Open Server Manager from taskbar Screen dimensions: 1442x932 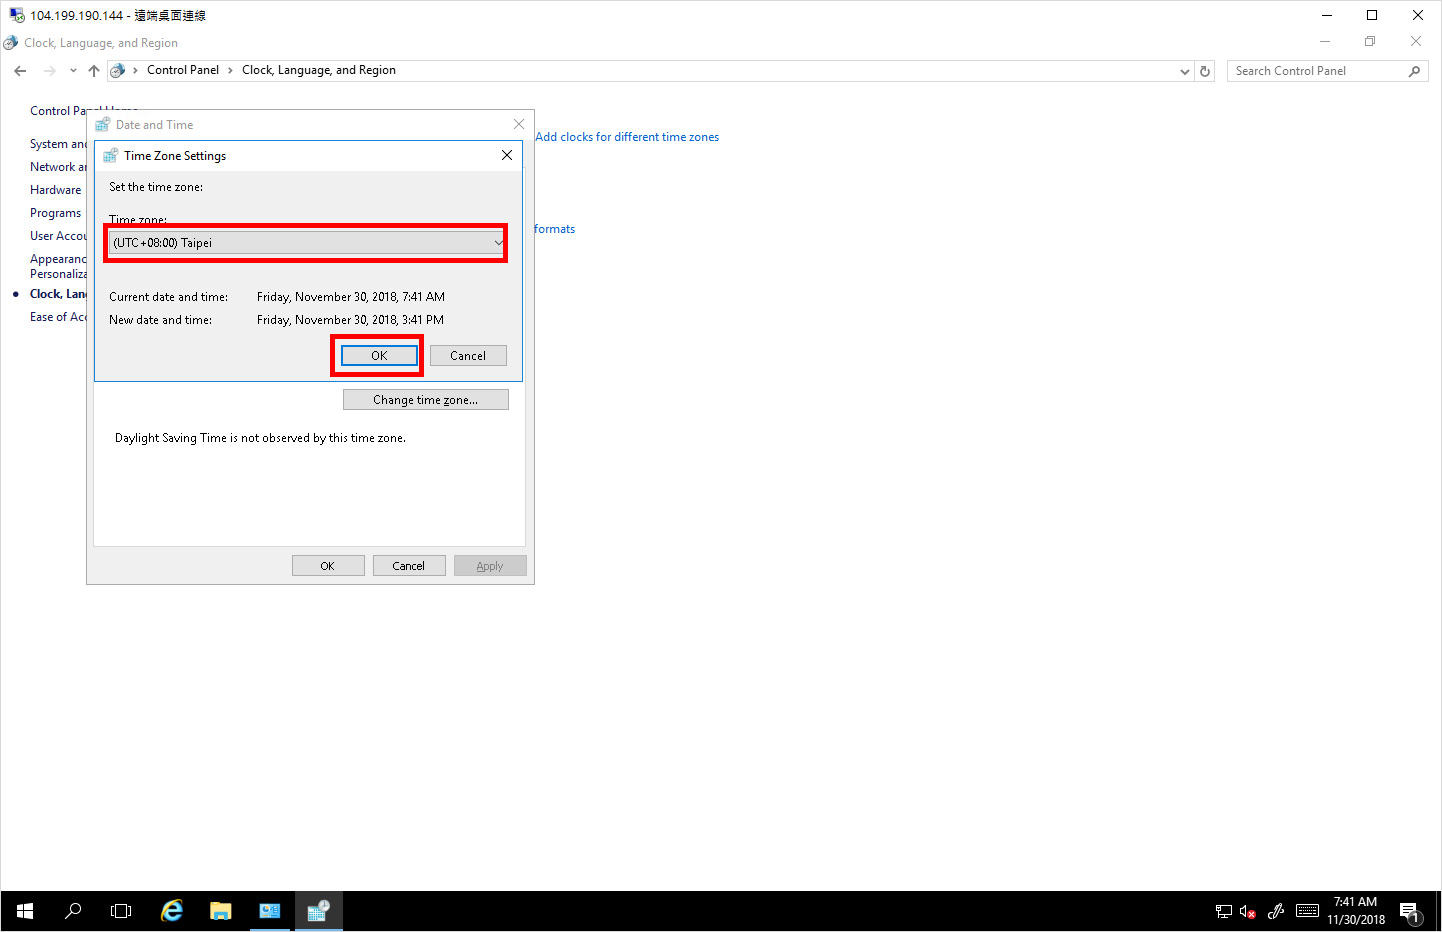[270, 911]
